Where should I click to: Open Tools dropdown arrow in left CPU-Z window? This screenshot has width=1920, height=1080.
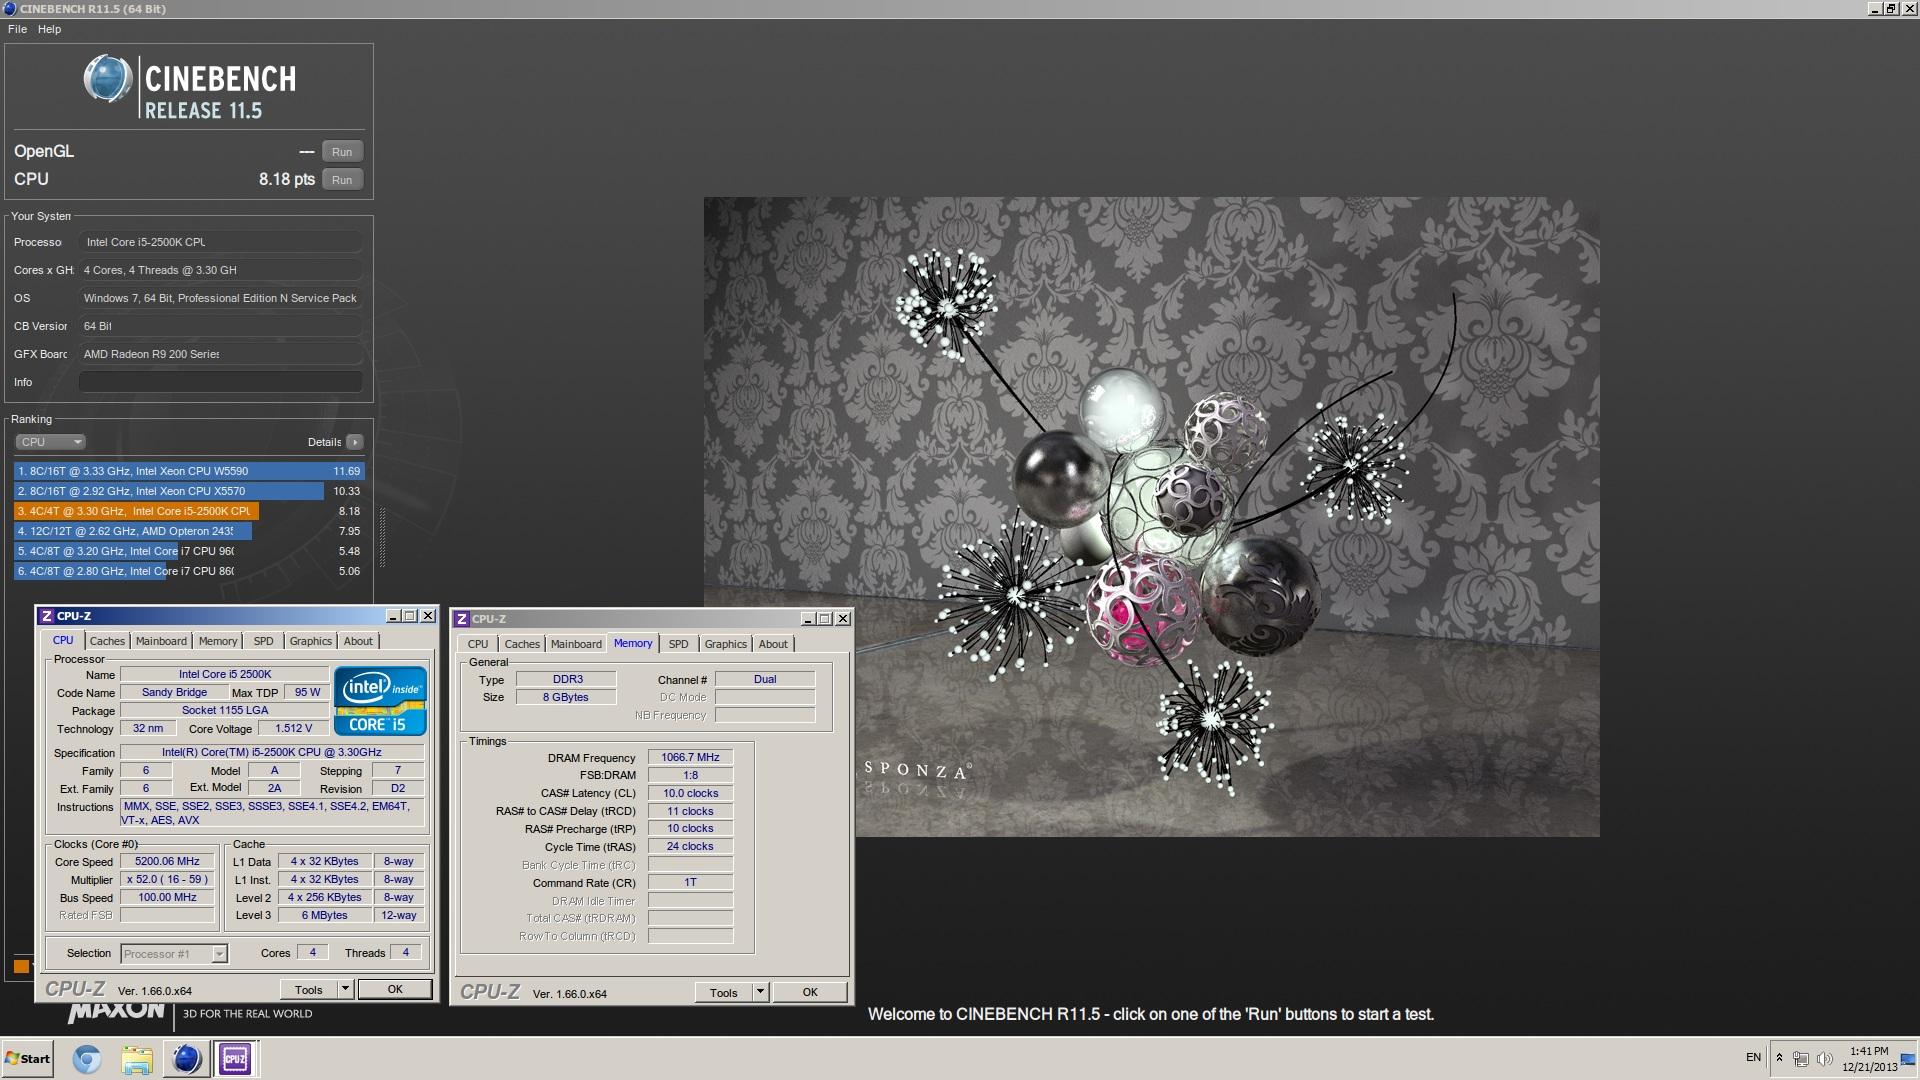click(x=345, y=990)
